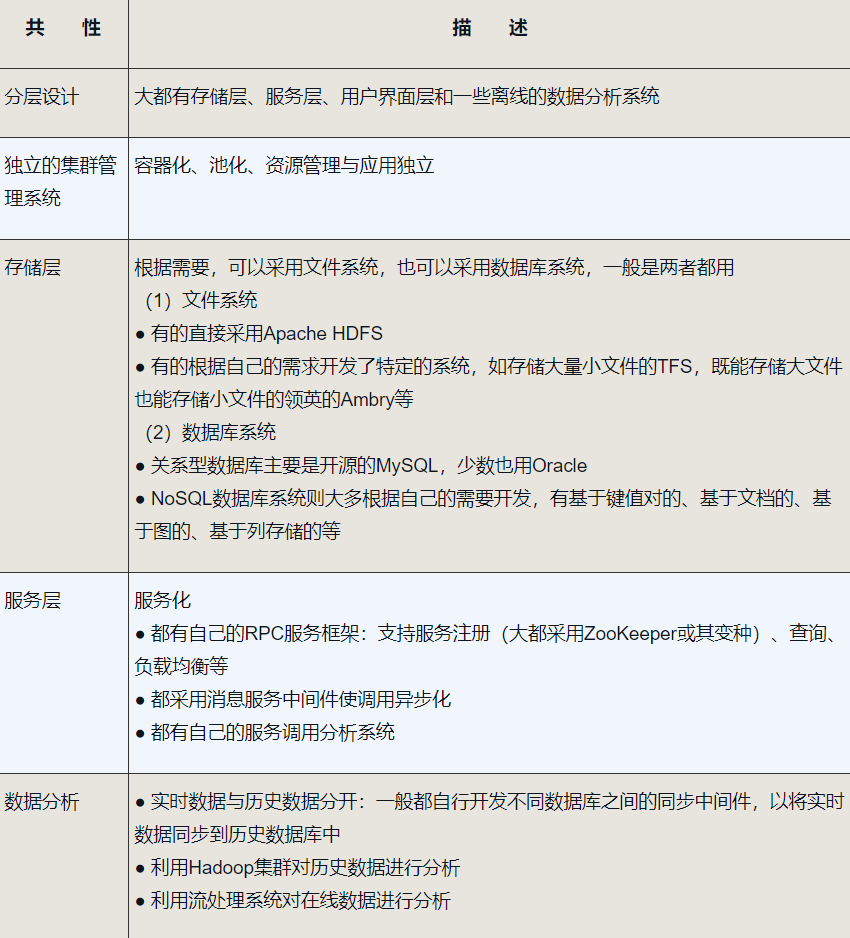Click the '共性' column header

pos(63,28)
